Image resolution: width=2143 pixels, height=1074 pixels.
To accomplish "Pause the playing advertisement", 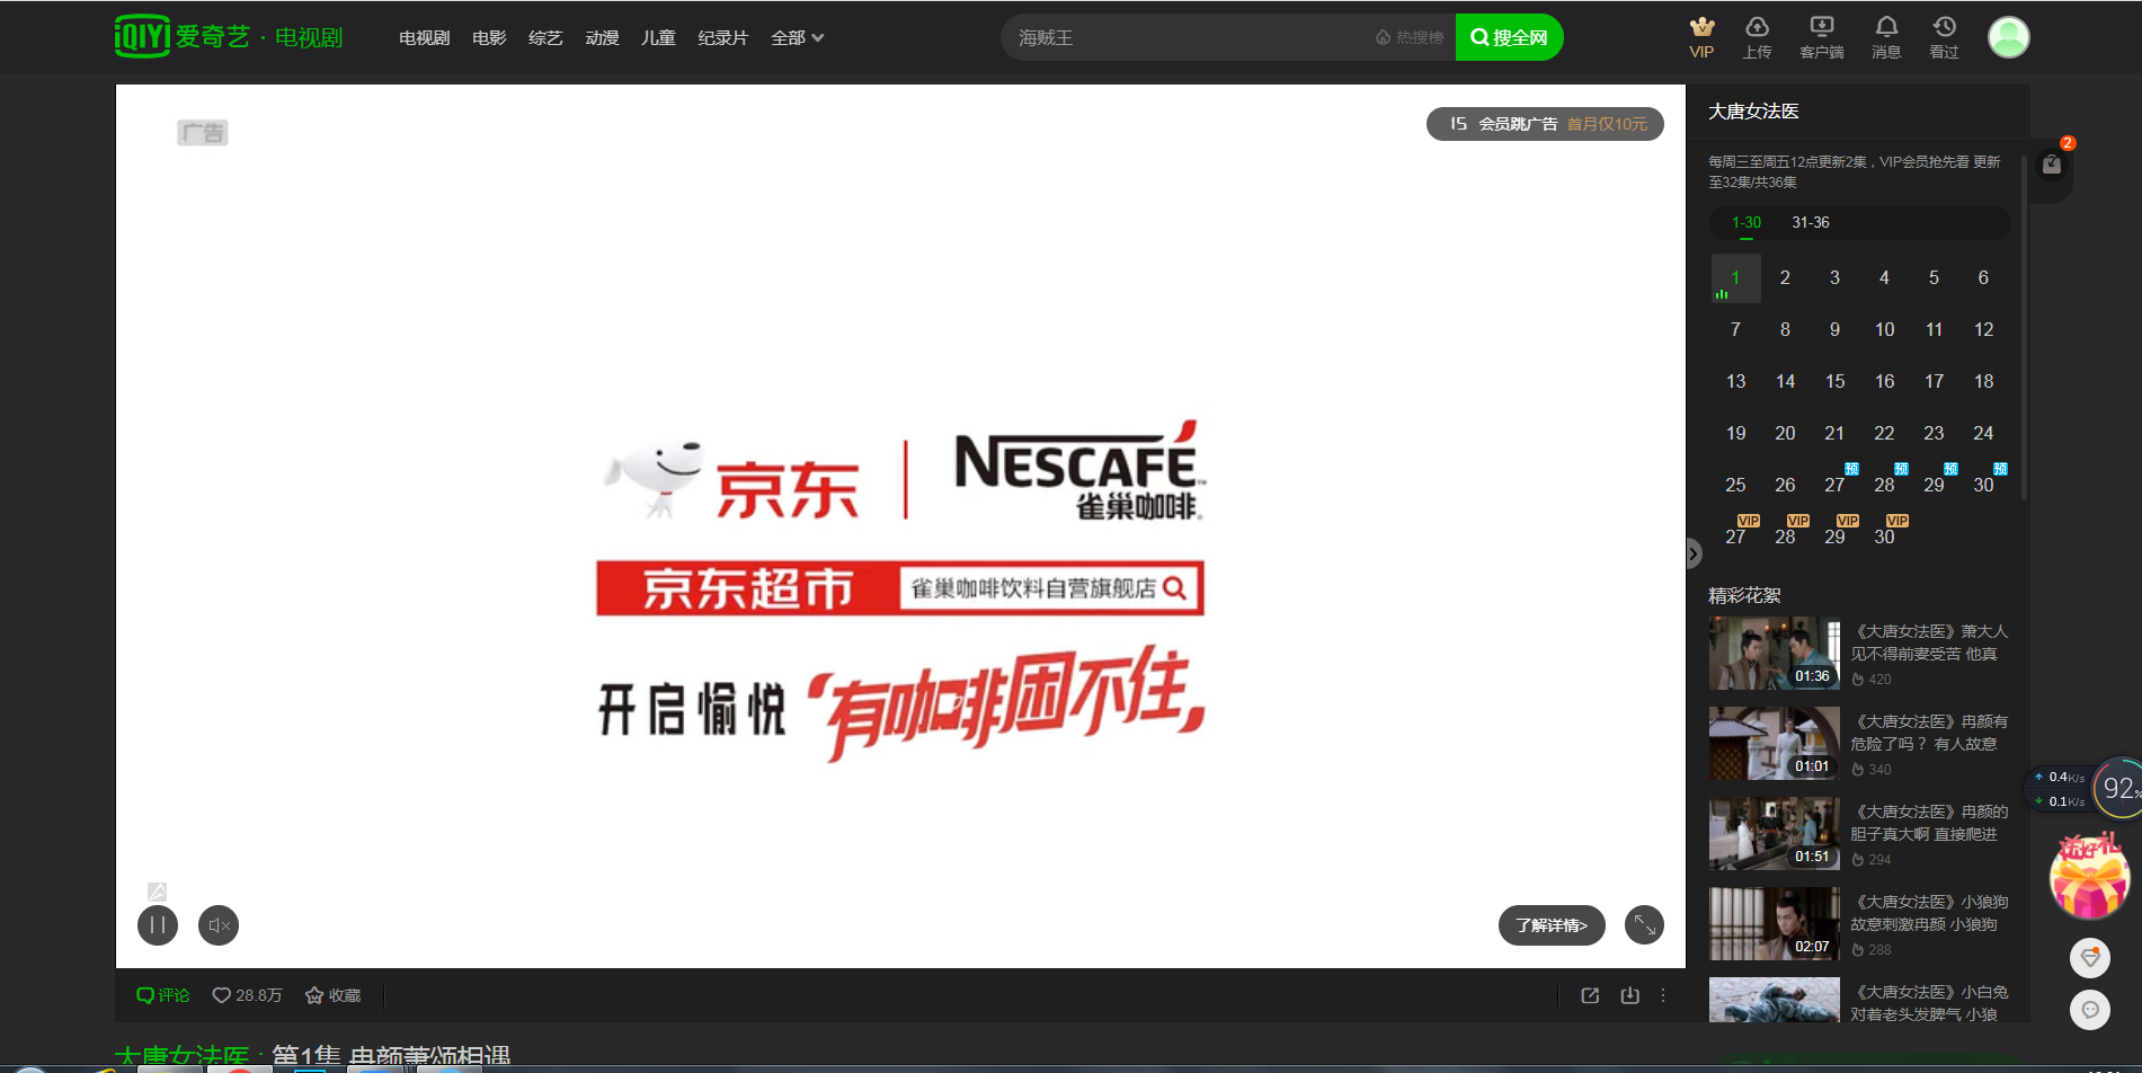I will click(x=157, y=925).
